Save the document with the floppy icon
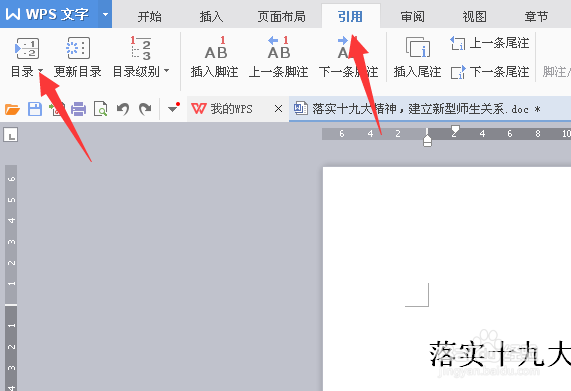Screen dimensions: 571x391 (35, 109)
